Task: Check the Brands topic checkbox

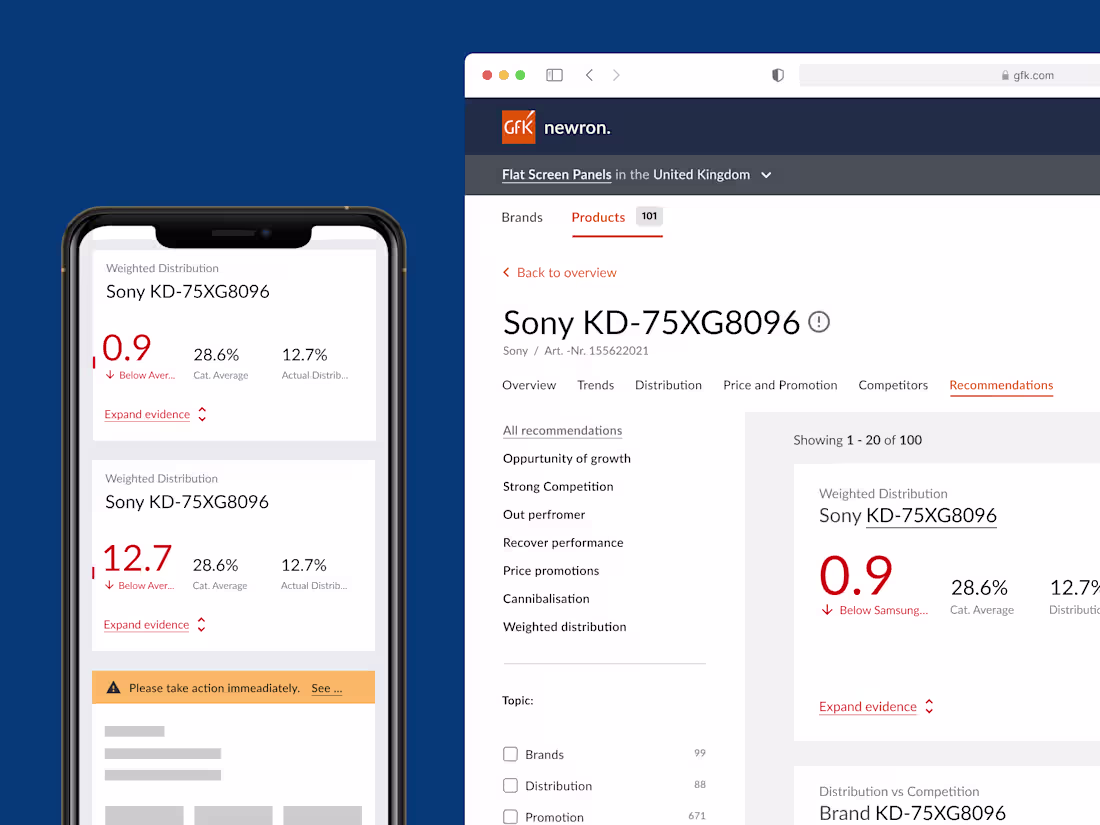Action: [x=511, y=754]
